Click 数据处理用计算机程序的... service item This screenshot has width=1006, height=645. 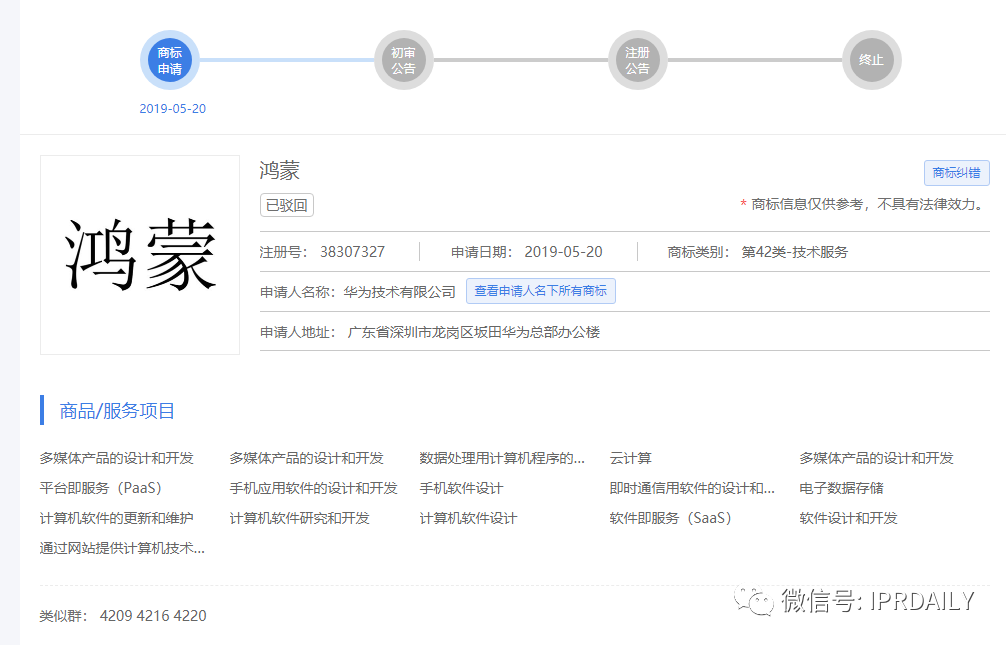502,458
